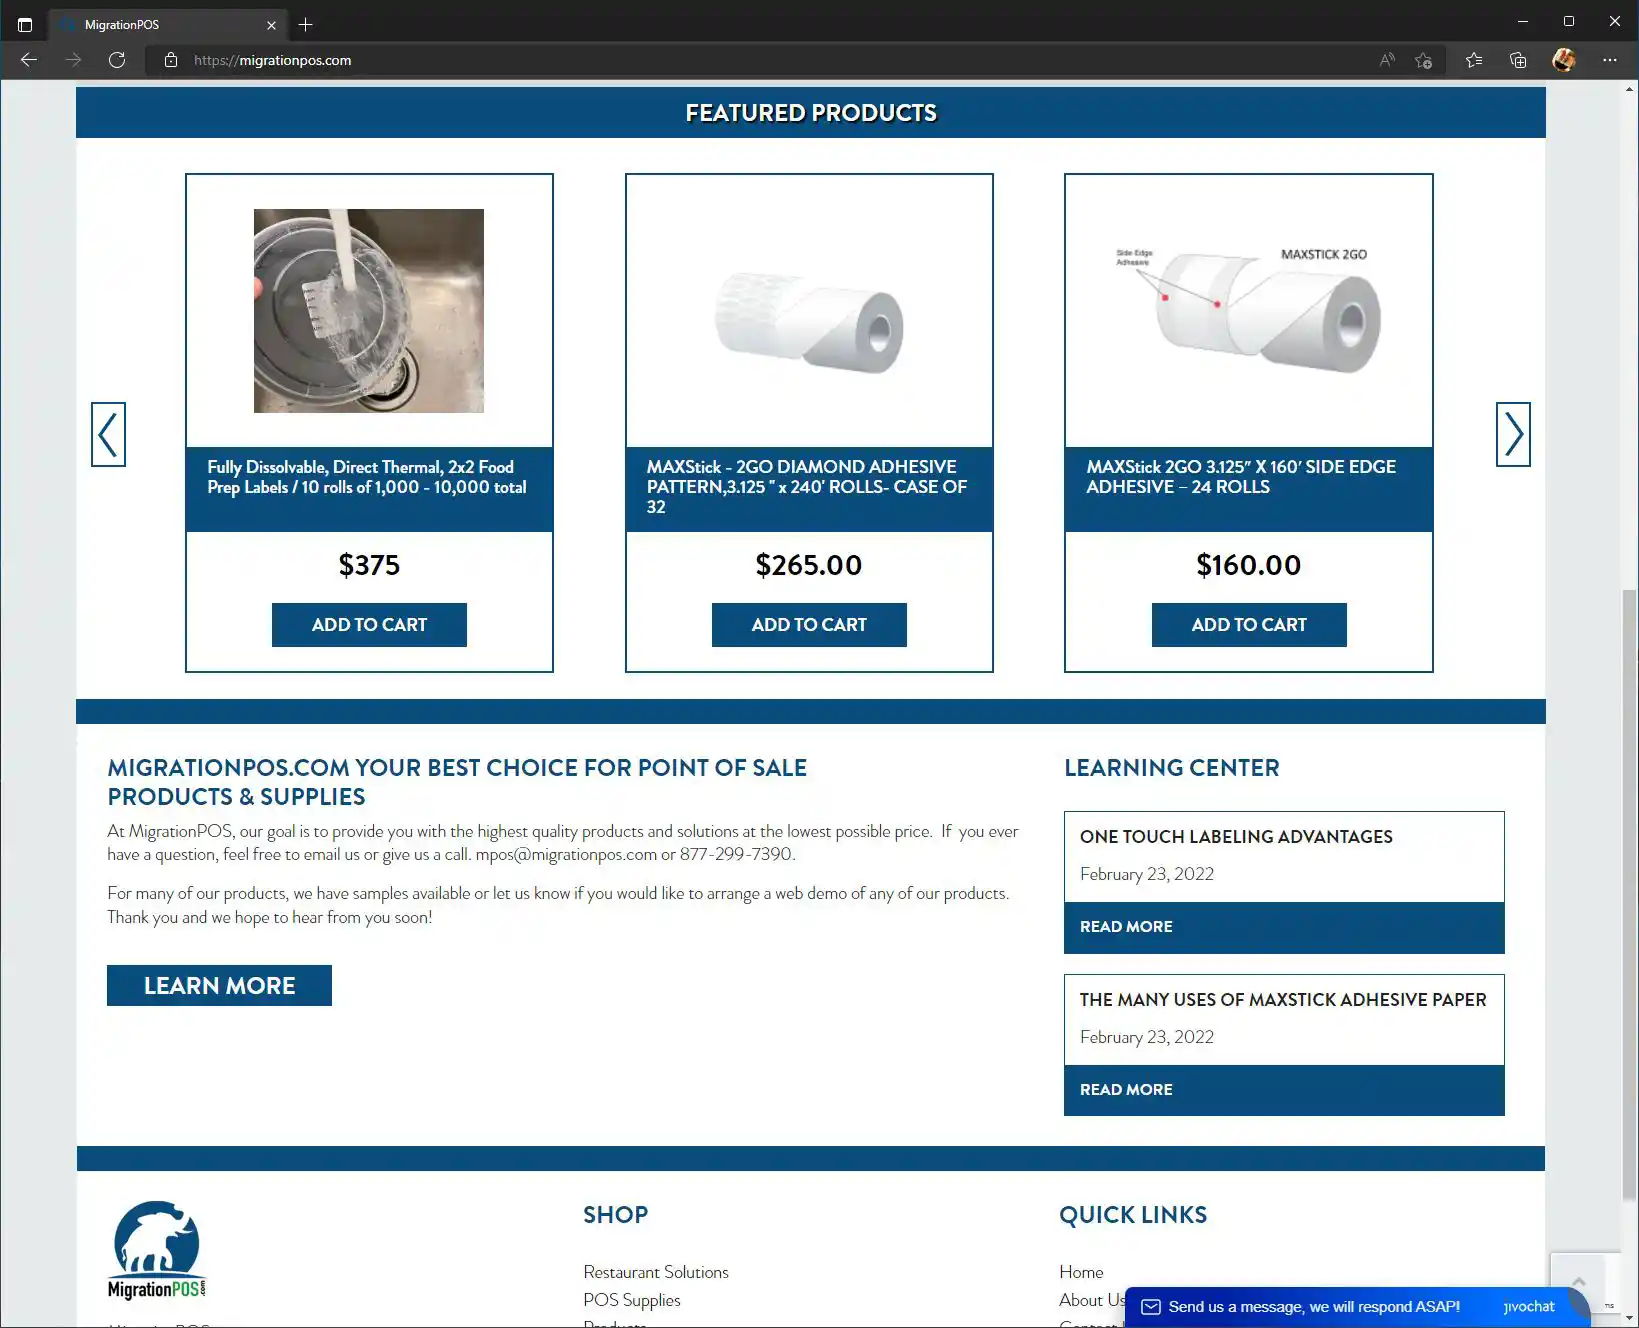Open POS Supplies shop link

coord(632,1300)
